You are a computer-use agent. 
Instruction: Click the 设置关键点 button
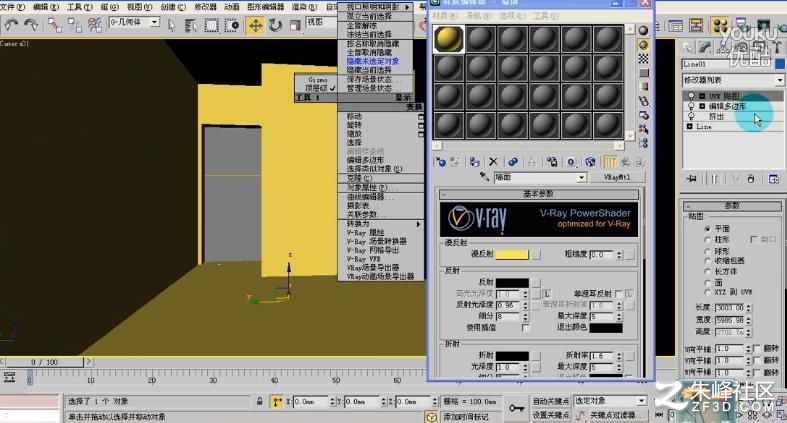coord(551,415)
